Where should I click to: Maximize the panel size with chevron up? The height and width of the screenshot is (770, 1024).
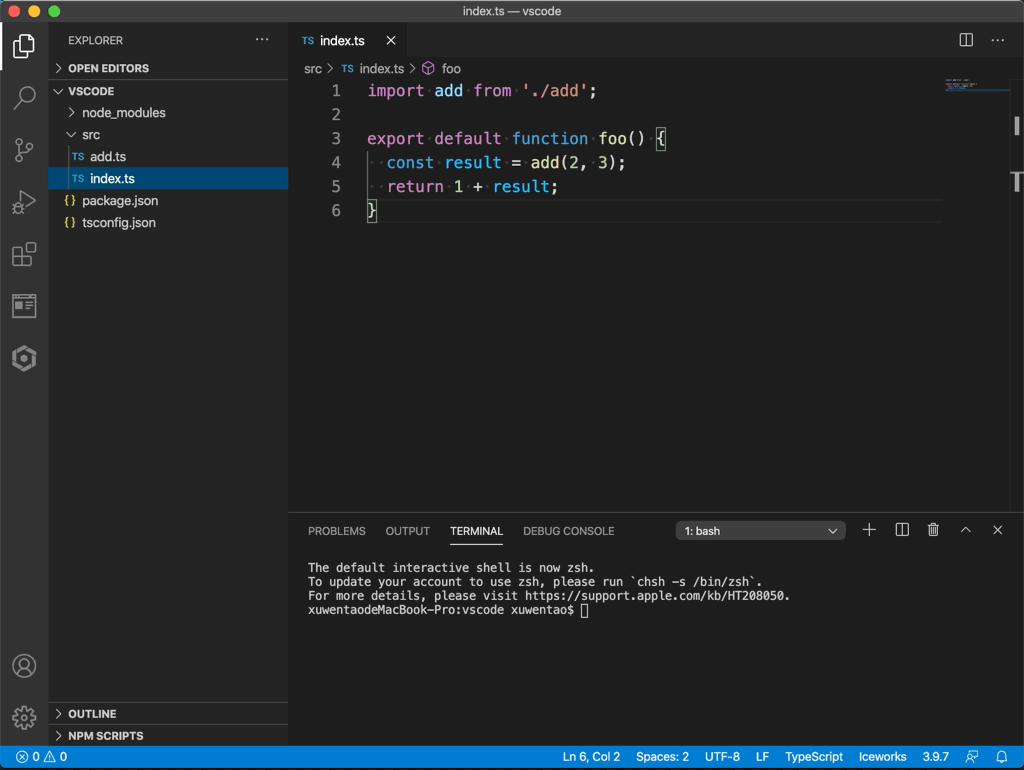pyautogui.click(x=966, y=530)
